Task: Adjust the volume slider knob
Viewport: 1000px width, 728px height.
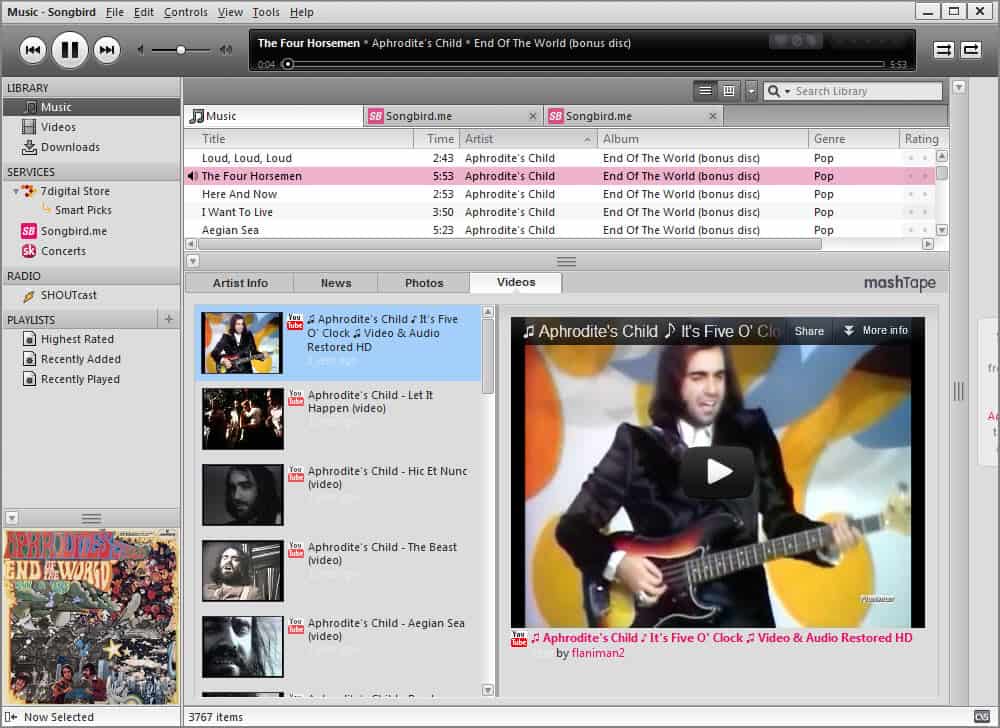Action: 181,50
